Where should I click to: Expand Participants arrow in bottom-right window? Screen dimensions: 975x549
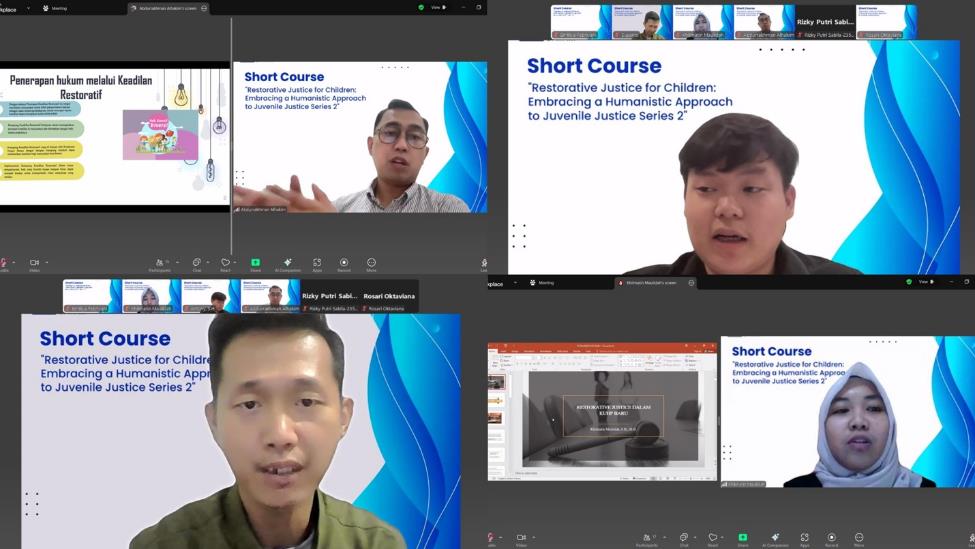665,537
